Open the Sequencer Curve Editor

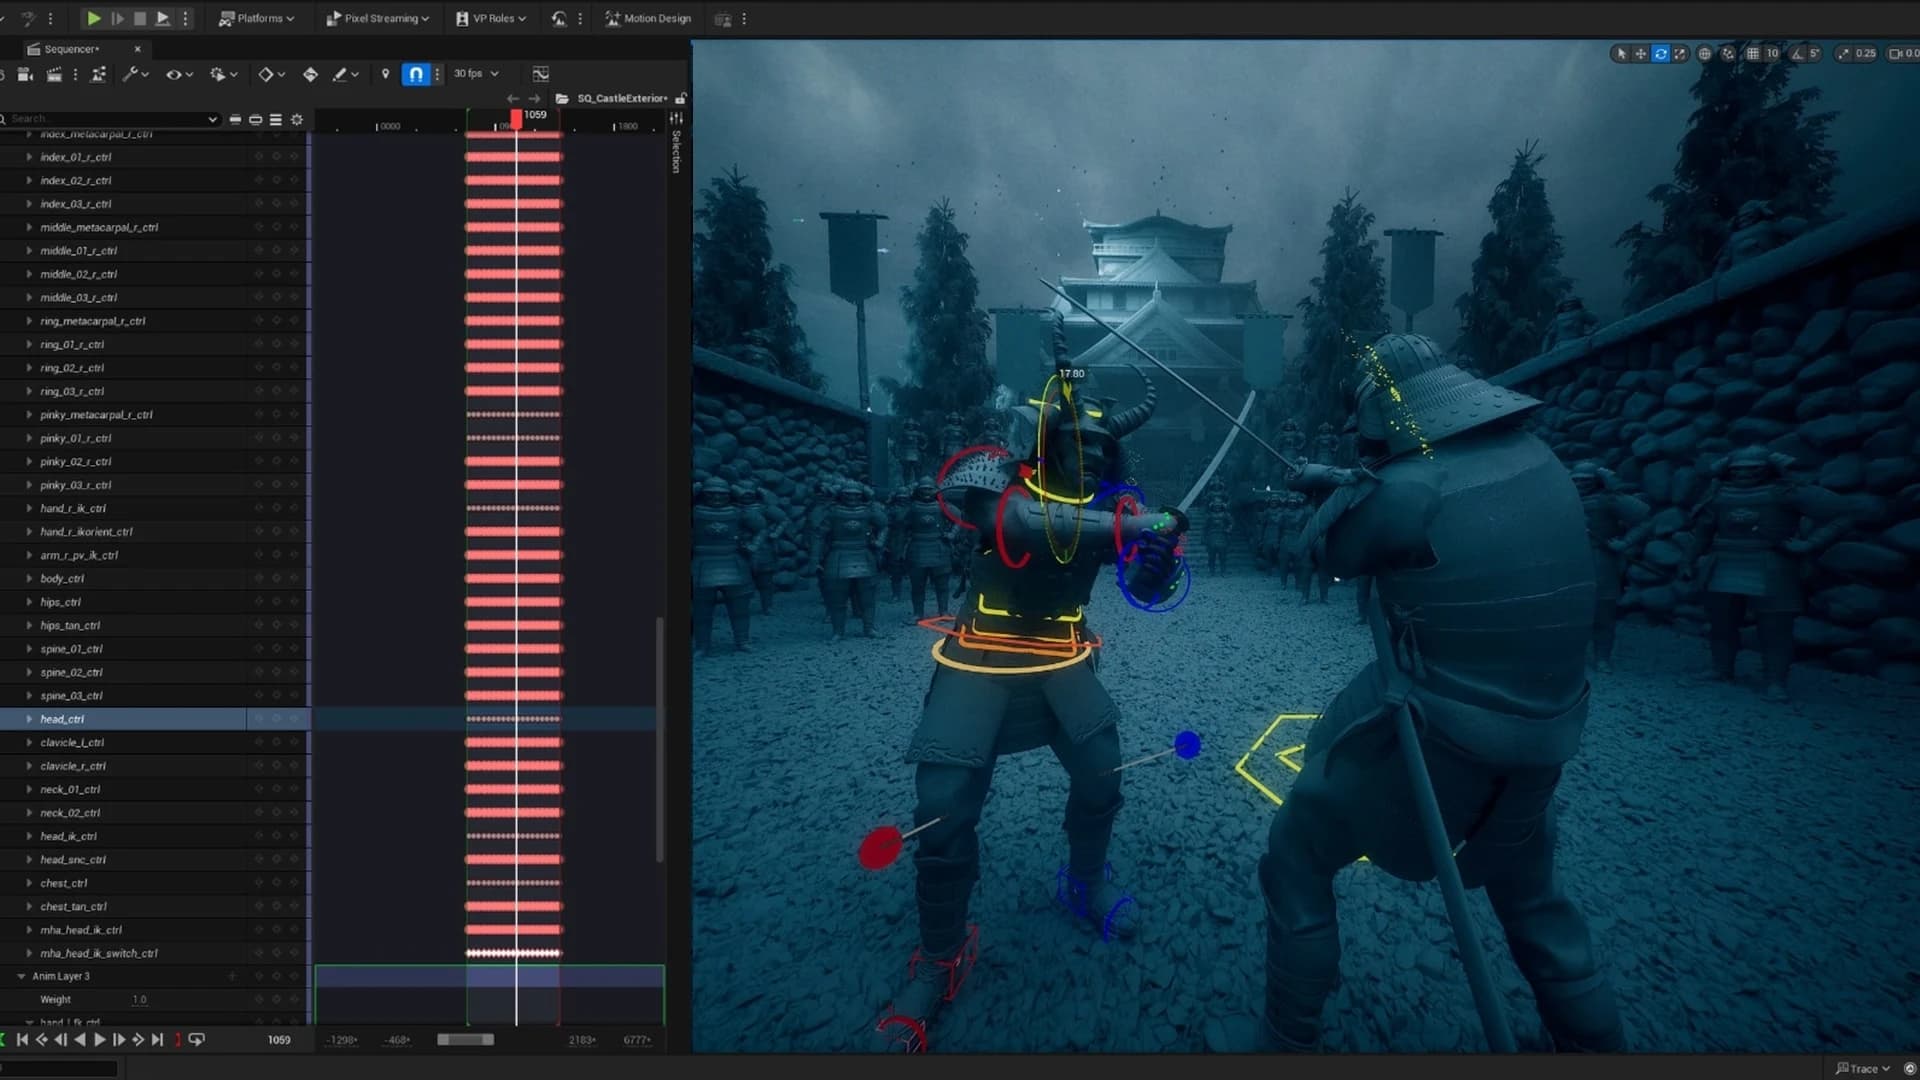pyautogui.click(x=542, y=73)
